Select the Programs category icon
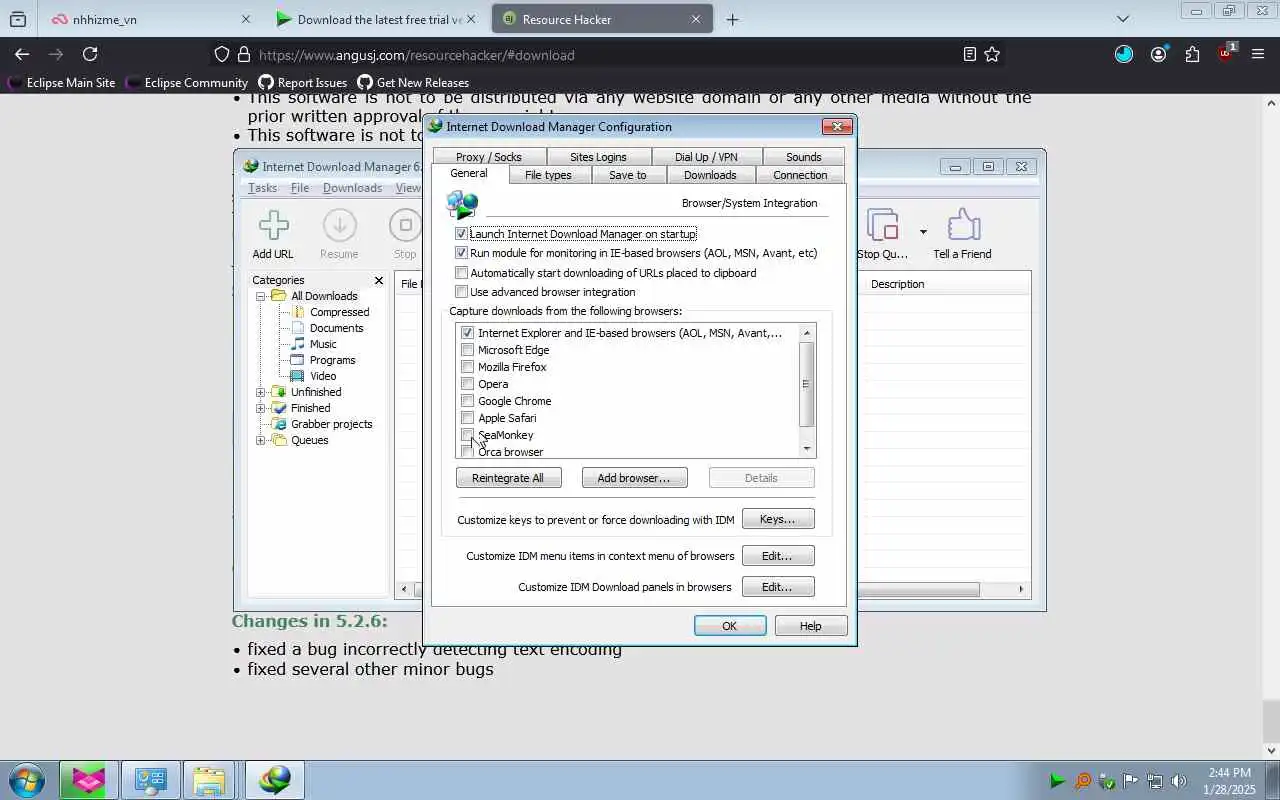The image size is (1280, 800). point(298,360)
